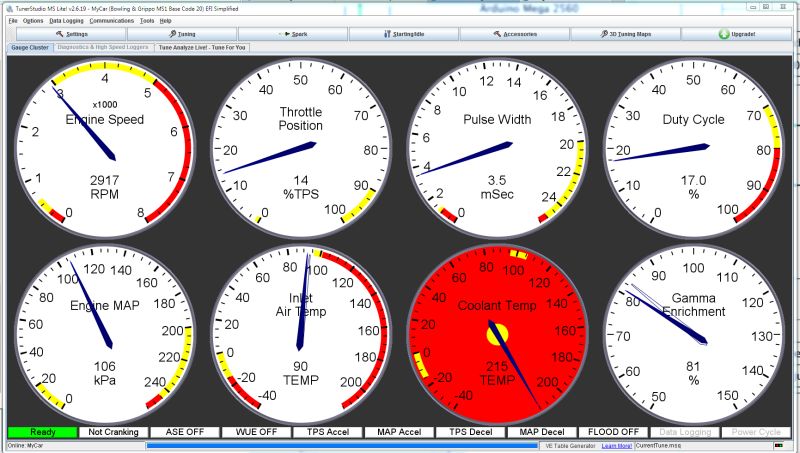Click the WUE OFF indicator

(256, 432)
